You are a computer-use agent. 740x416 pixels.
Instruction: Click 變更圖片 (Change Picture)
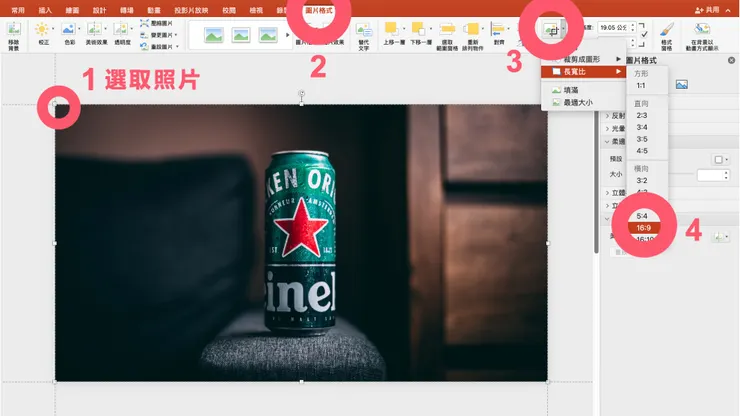pyautogui.click(x=157, y=35)
